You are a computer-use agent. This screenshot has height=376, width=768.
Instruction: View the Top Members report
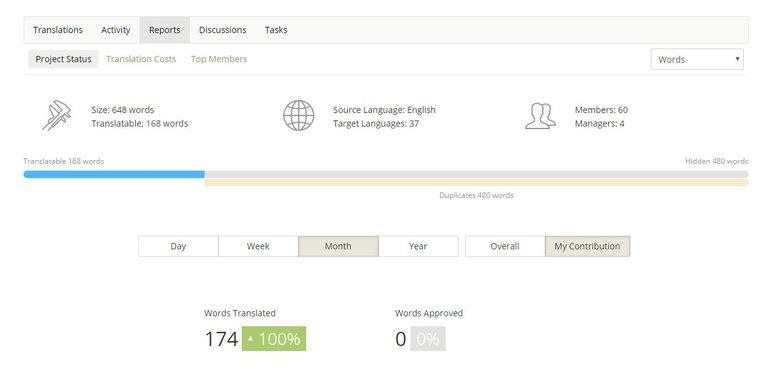[219, 59]
